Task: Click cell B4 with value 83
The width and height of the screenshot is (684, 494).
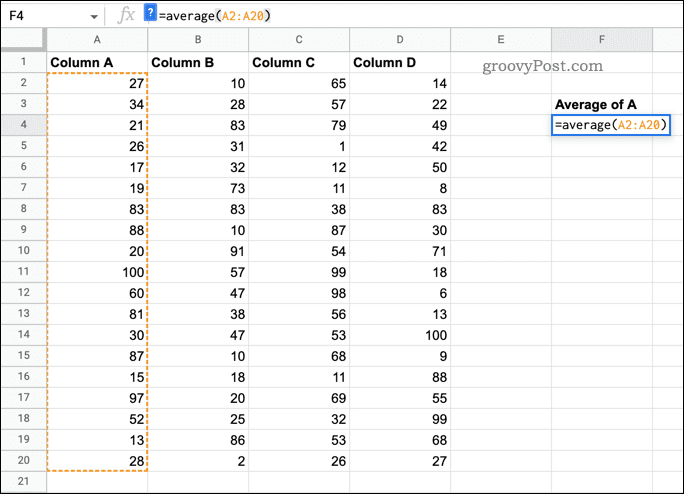Action: [198, 125]
